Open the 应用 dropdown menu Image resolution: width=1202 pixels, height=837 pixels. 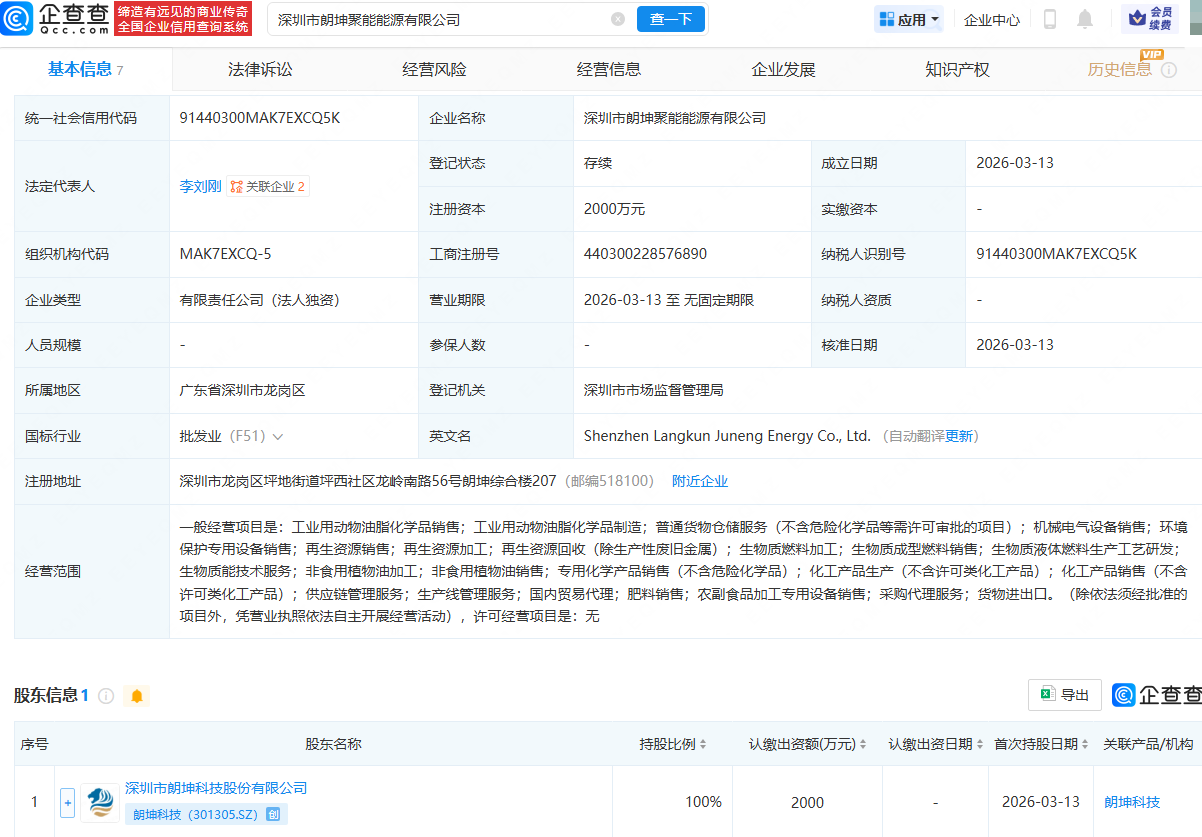(x=908, y=18)
